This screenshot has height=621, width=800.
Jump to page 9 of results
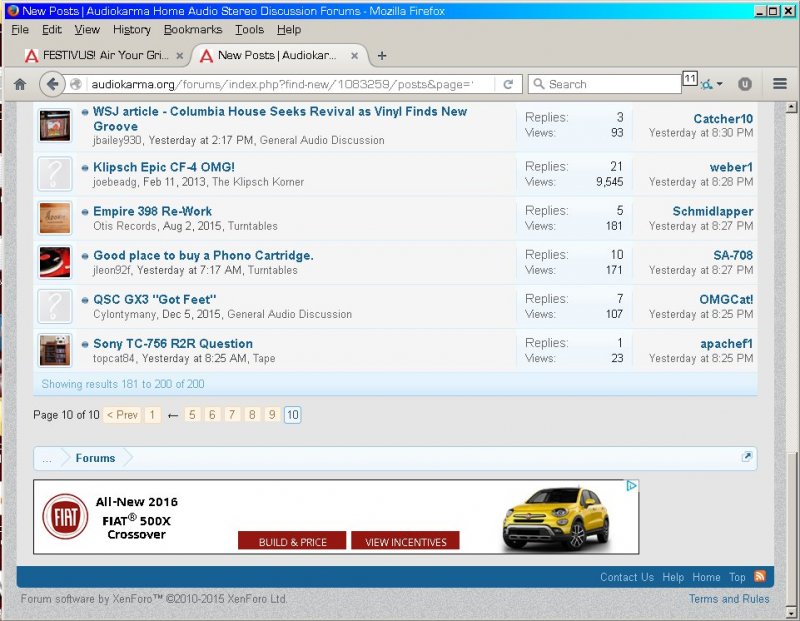pos(272,415)
